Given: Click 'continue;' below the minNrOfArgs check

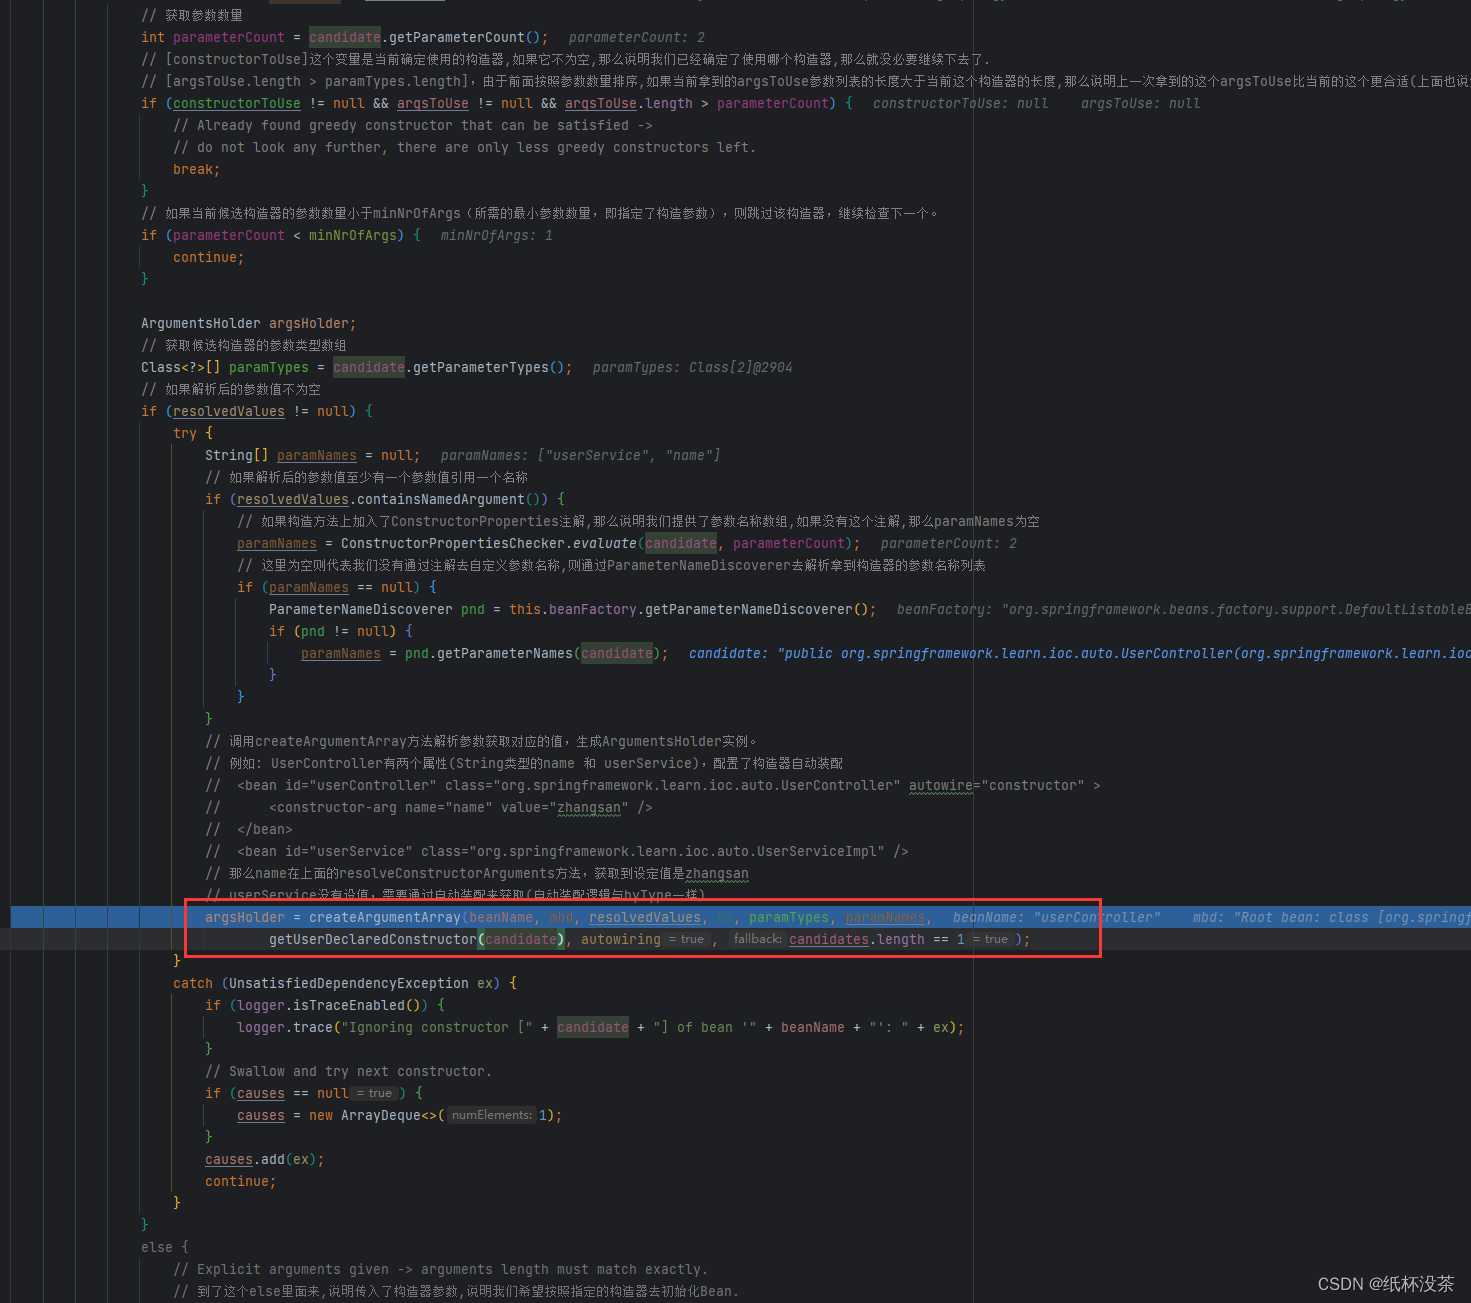Looking at the screenshot, I should [x=208, y=257].
